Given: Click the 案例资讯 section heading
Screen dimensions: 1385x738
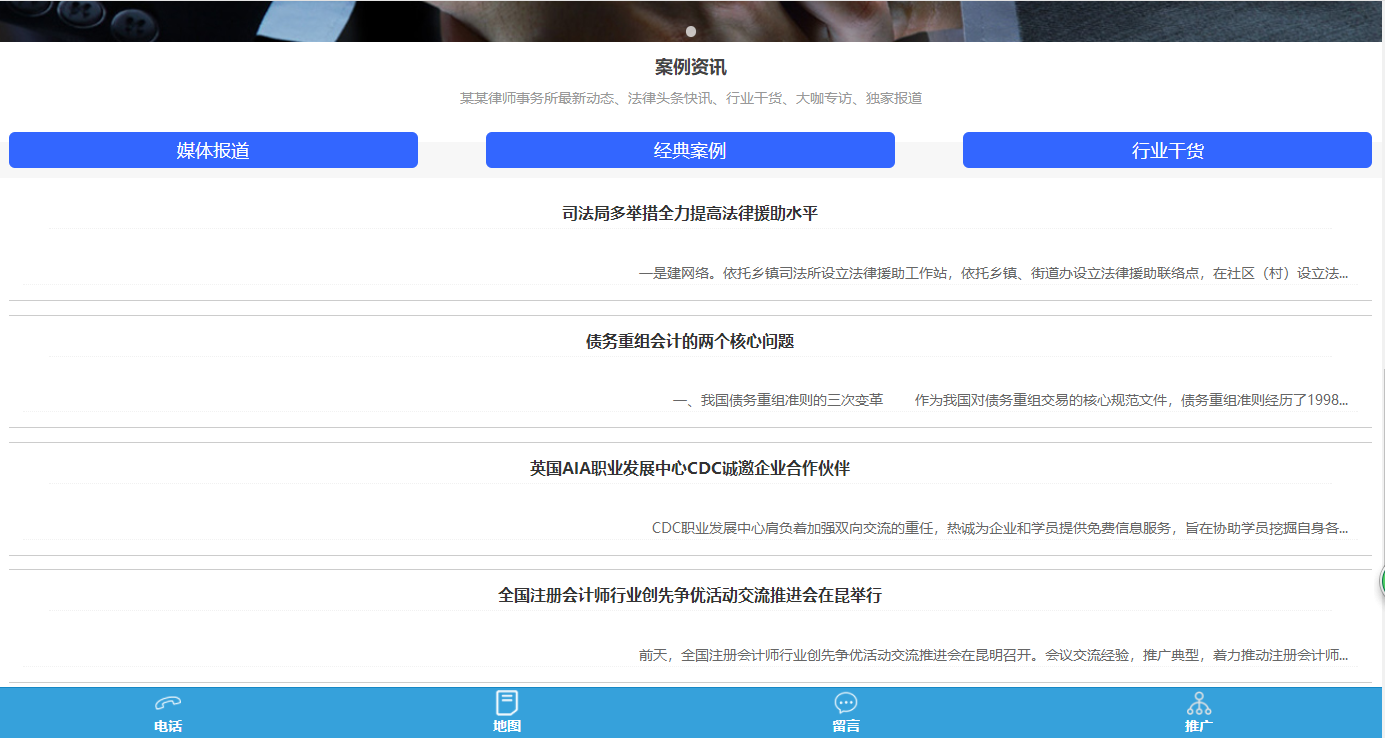Looking at the screenshot, I should (x=690, y=68).
